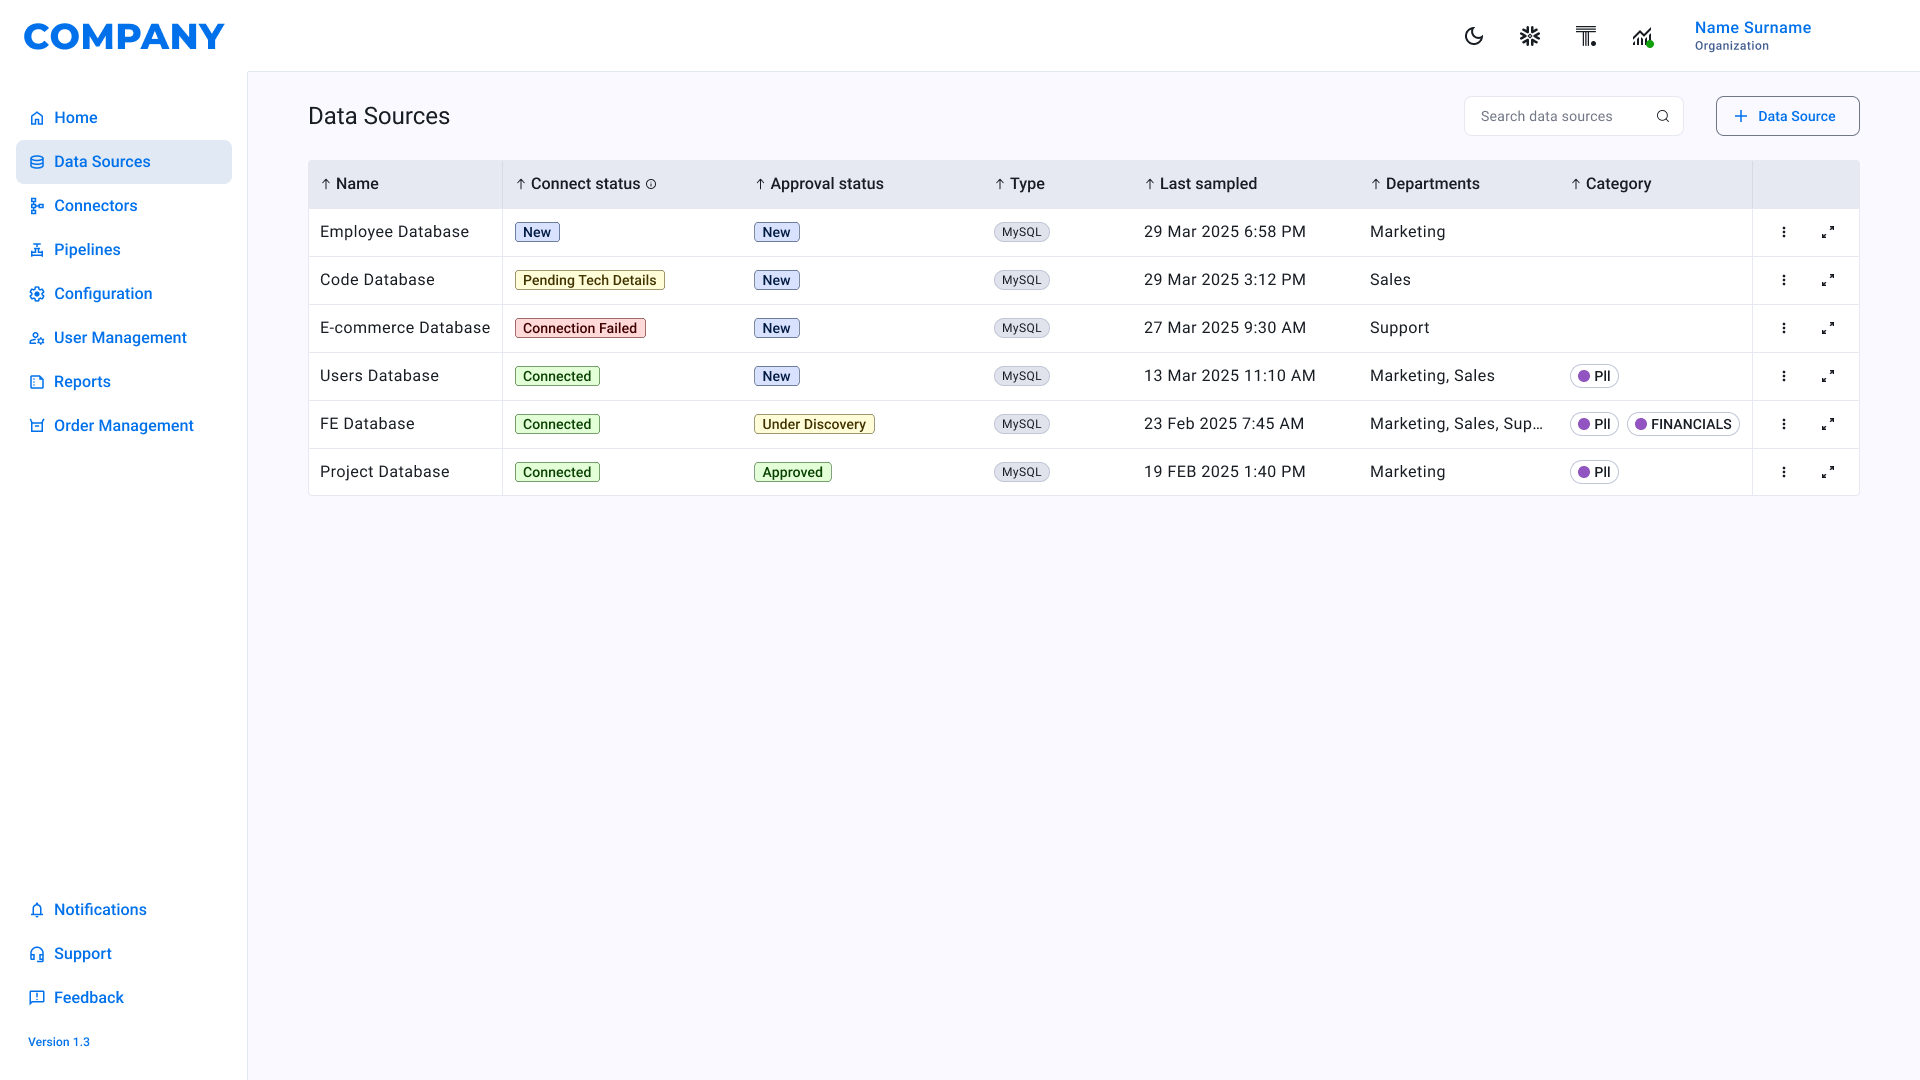Screen dimensions: 1920x1080
Task: Click the Pipelines icon in the sidebar
Action: tap(36, 249)
